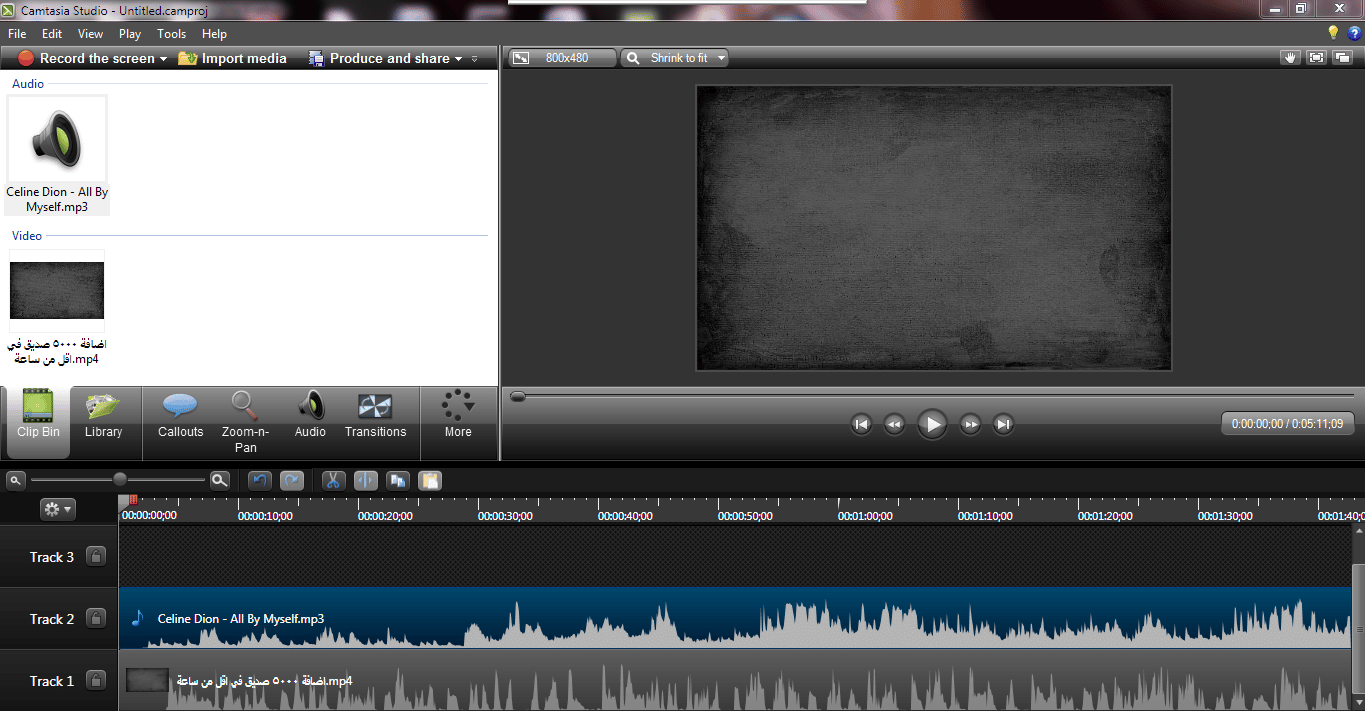Open the timeline gear settings dropdown
The height and width of the screenshot is (711, 1365).
[x=57, y=509]
